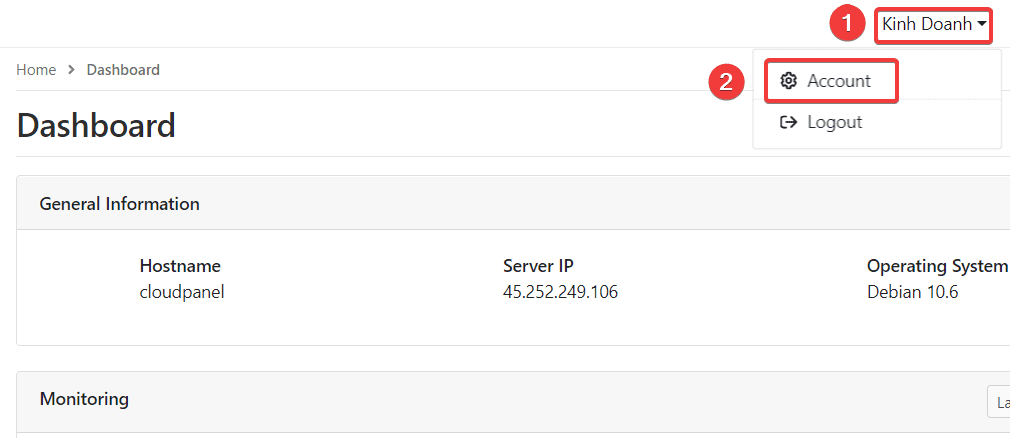Open the Monitoring time range dropdown
Image resolution: width=1010 pixels, height=438 pixels.
tap(998, 403)
